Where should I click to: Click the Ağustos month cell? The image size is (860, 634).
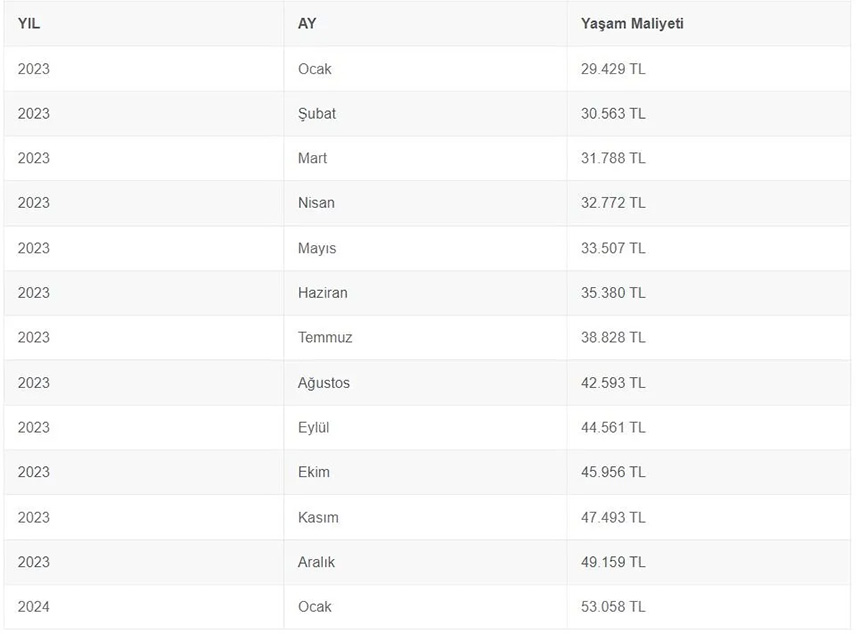click(x=324, y=383)
